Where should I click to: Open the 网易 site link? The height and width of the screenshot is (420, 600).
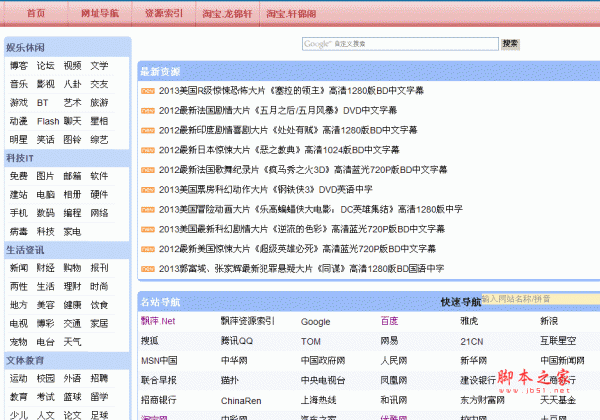[x=390, y=341]
